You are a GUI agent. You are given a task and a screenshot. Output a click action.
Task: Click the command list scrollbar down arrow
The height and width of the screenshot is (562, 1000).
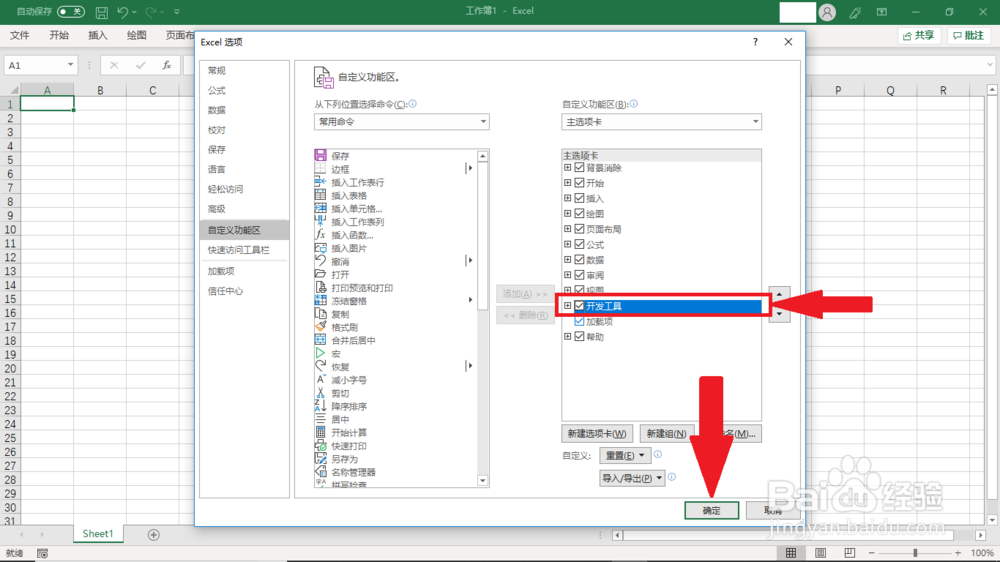(x=483, y=481)
